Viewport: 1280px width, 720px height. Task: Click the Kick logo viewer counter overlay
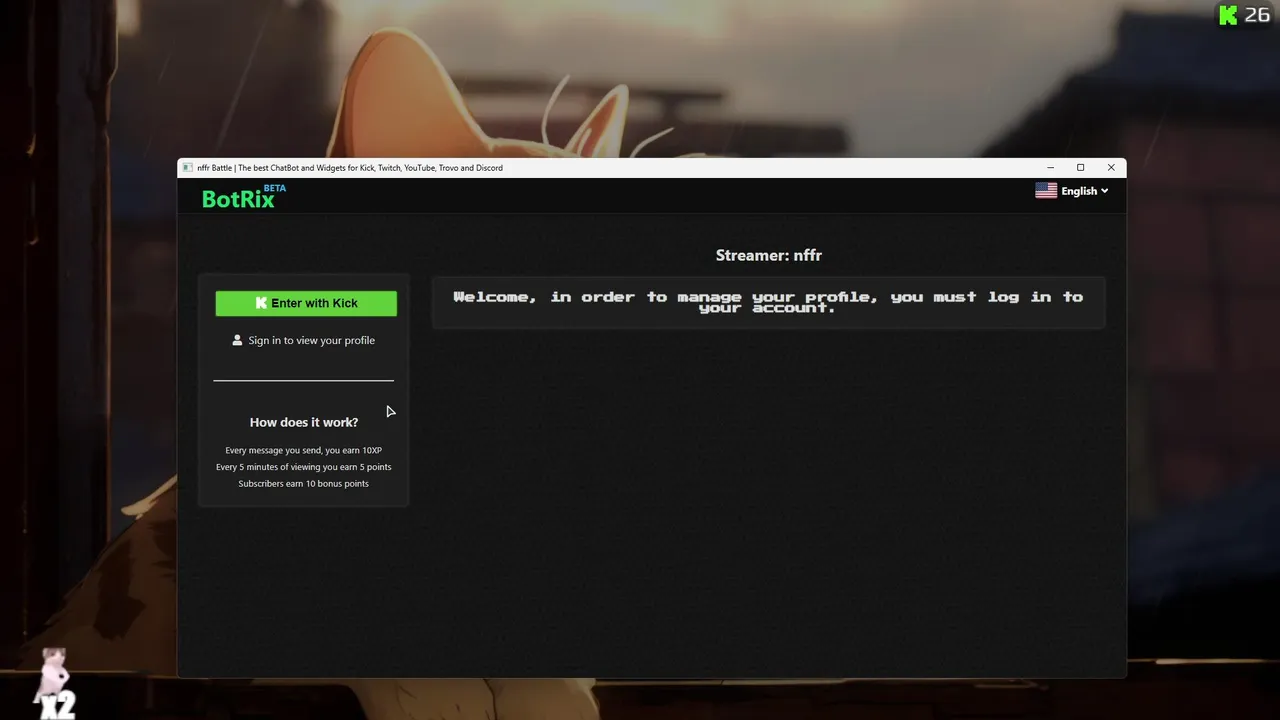(x=1243, y=15)
